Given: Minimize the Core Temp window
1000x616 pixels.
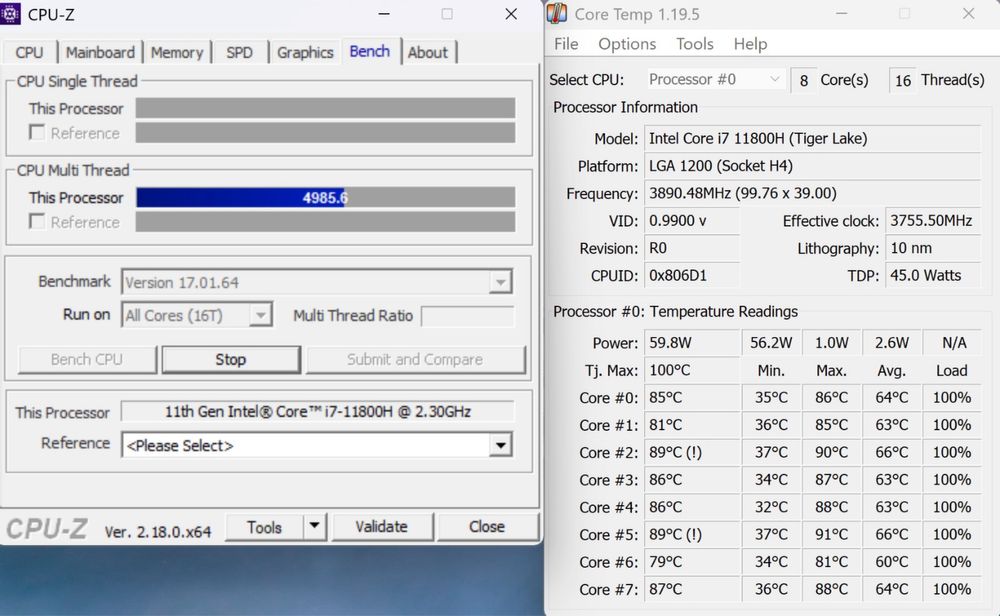Looking at the screenshot, I should 842,13.
